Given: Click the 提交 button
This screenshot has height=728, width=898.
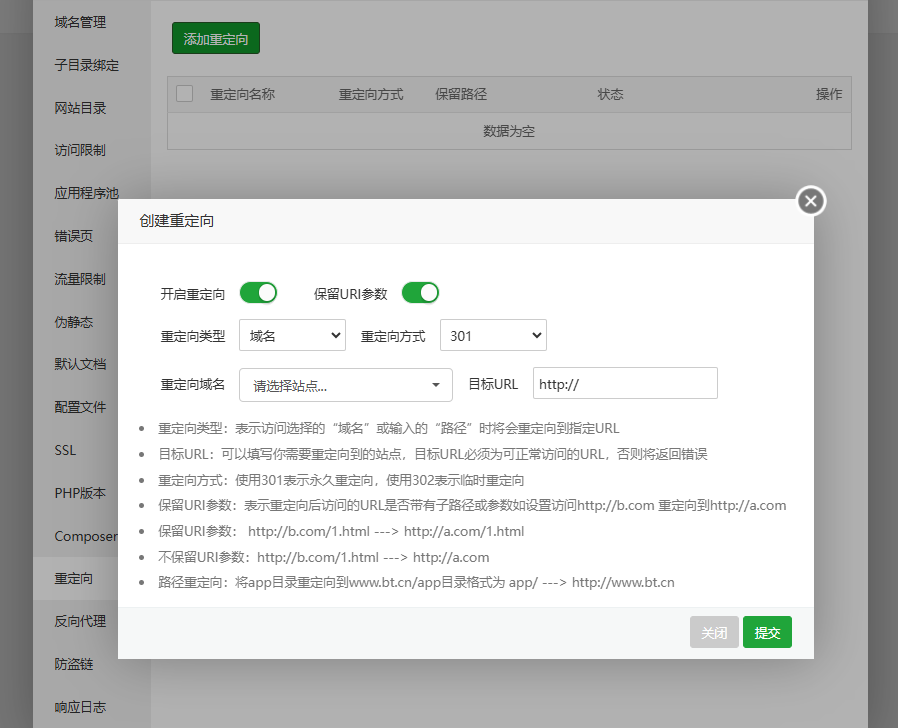Looking at the screenshot, I should (767, 632).
